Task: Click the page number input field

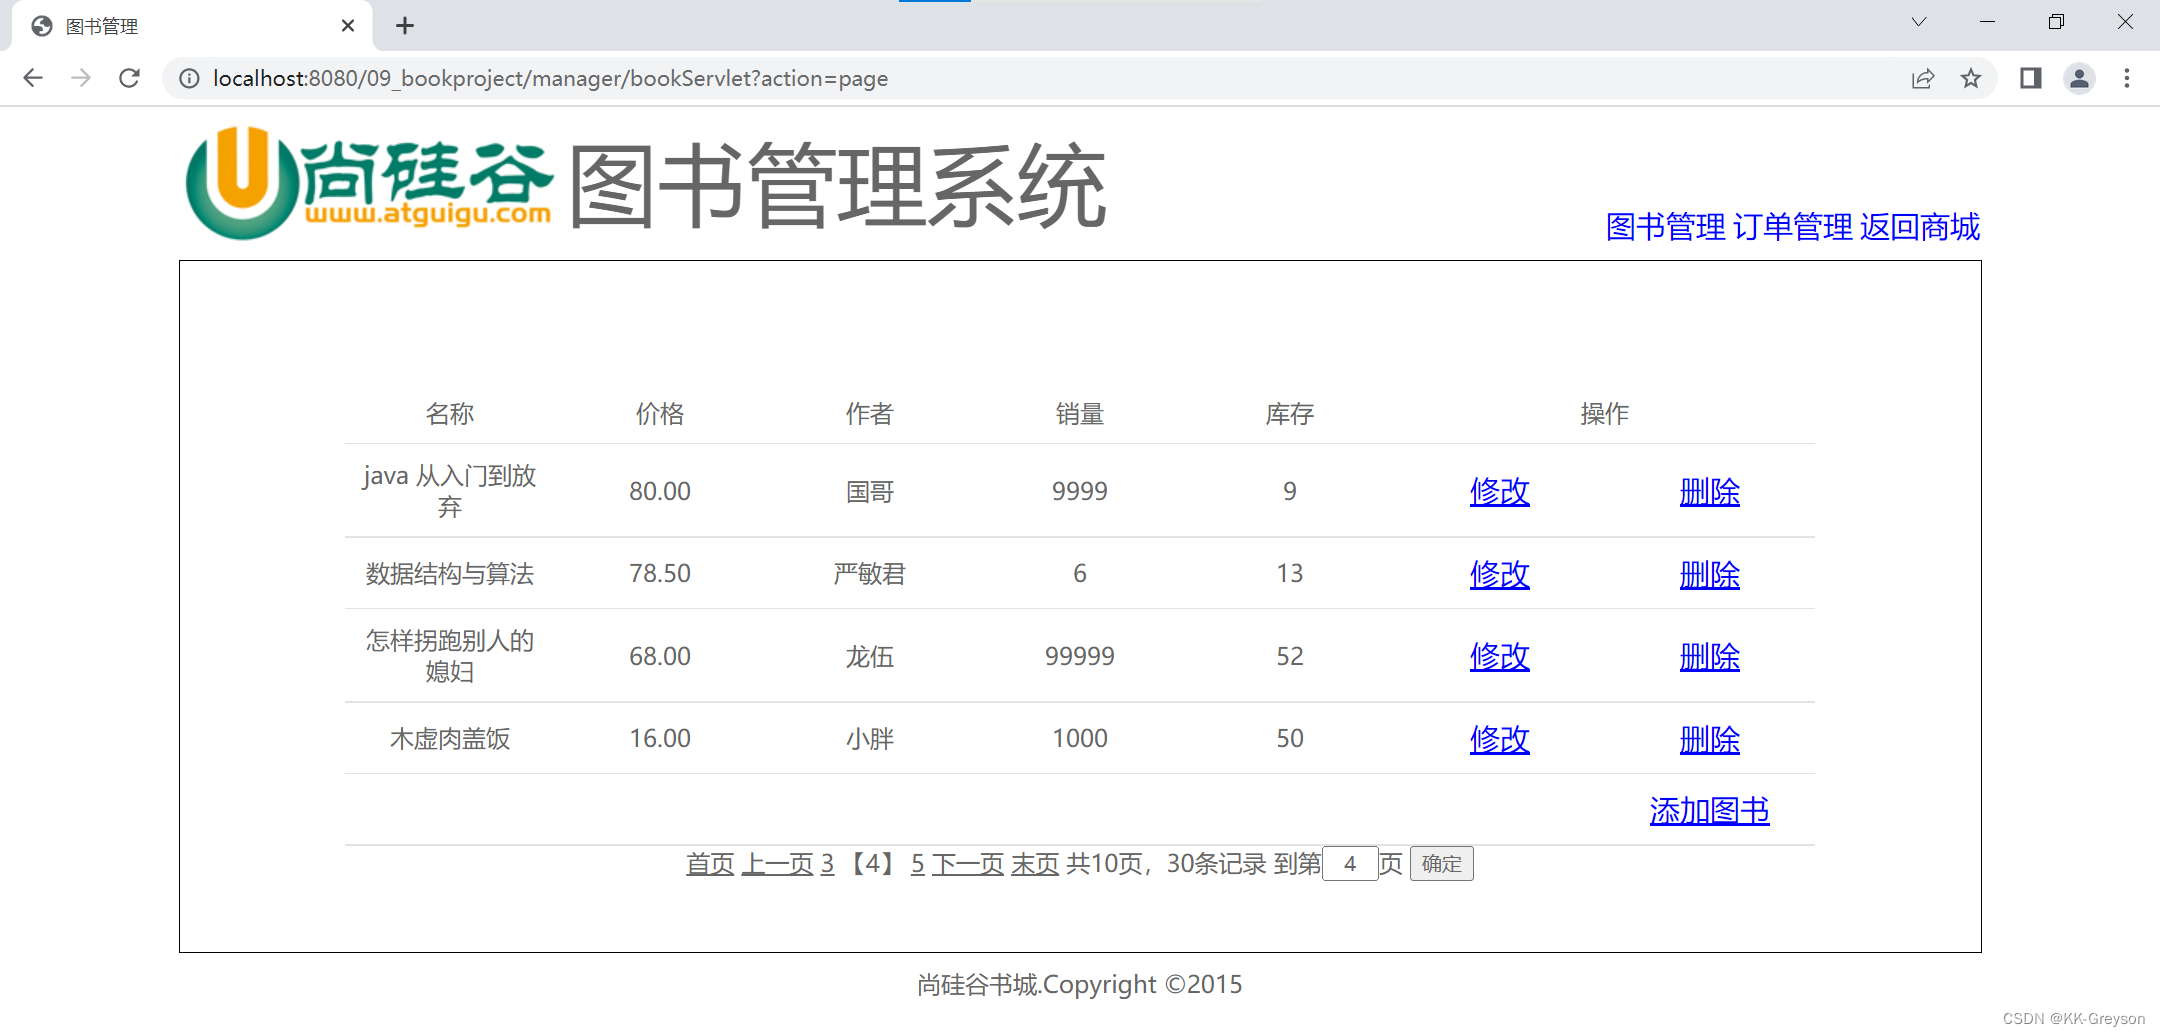Action: click(x=1350, y=863)
